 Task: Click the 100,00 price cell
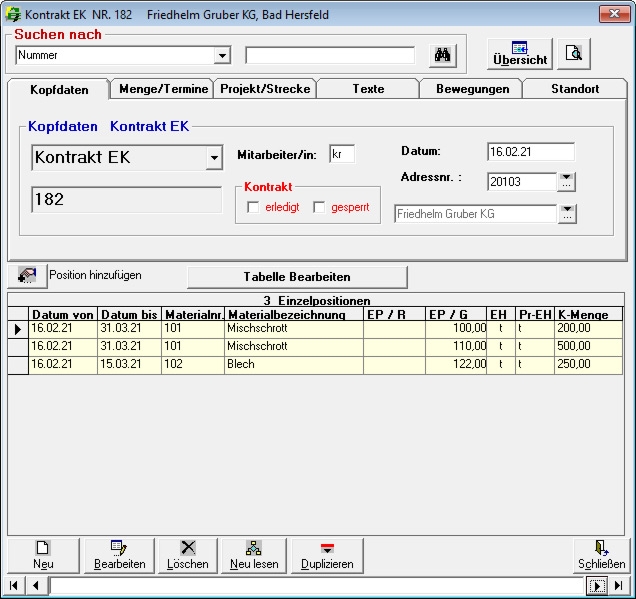click(456, 328)
